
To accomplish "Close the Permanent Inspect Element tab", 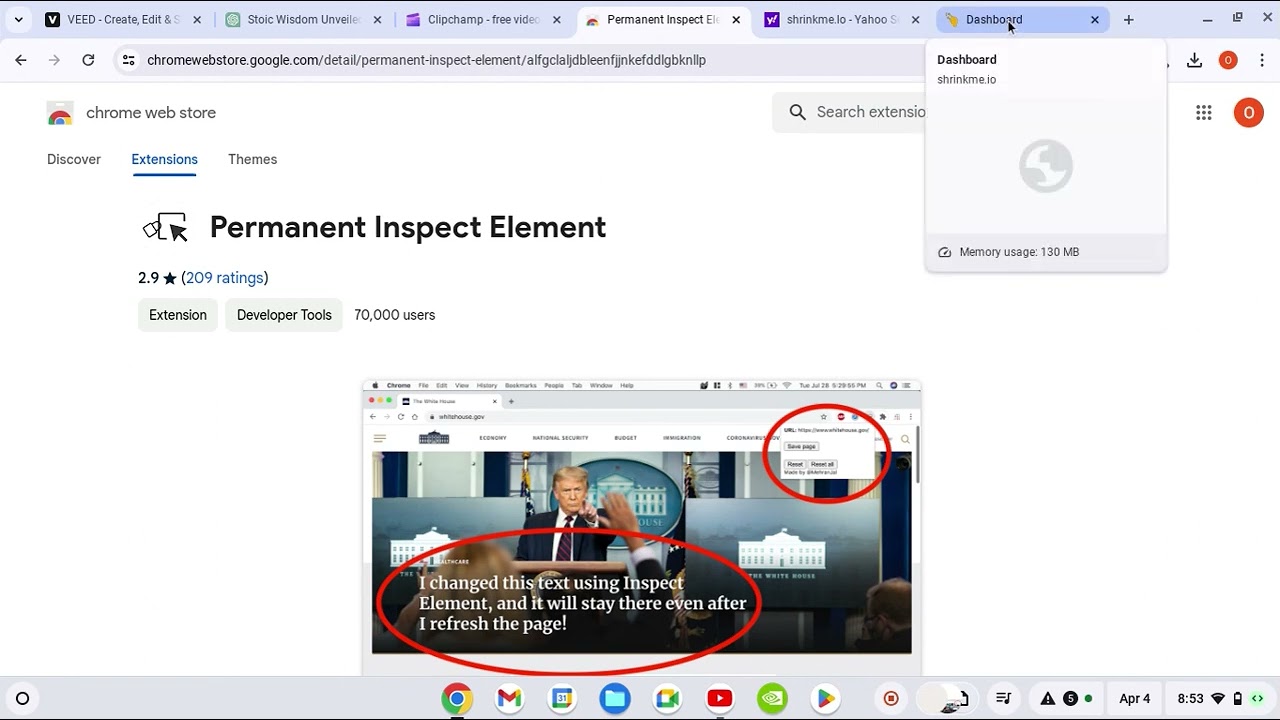I will click(x=736, y=19).
